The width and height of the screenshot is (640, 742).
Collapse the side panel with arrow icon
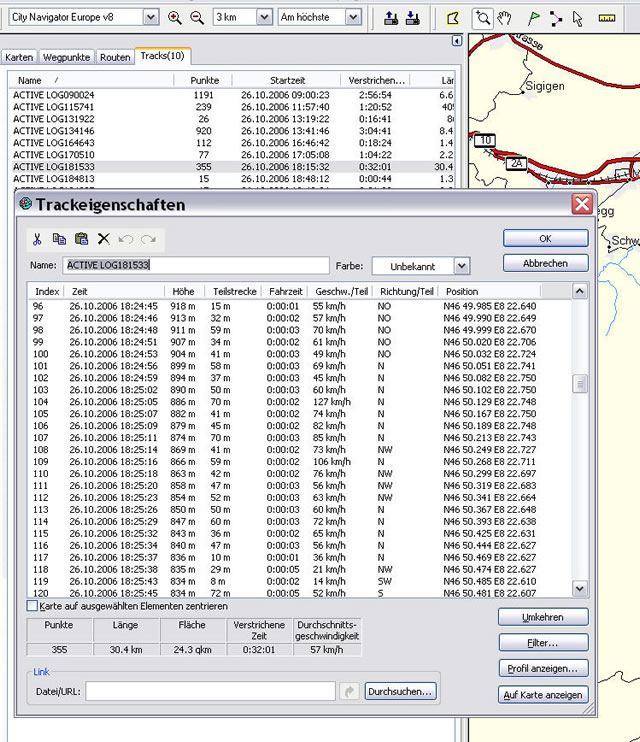(x=456, y=41)
